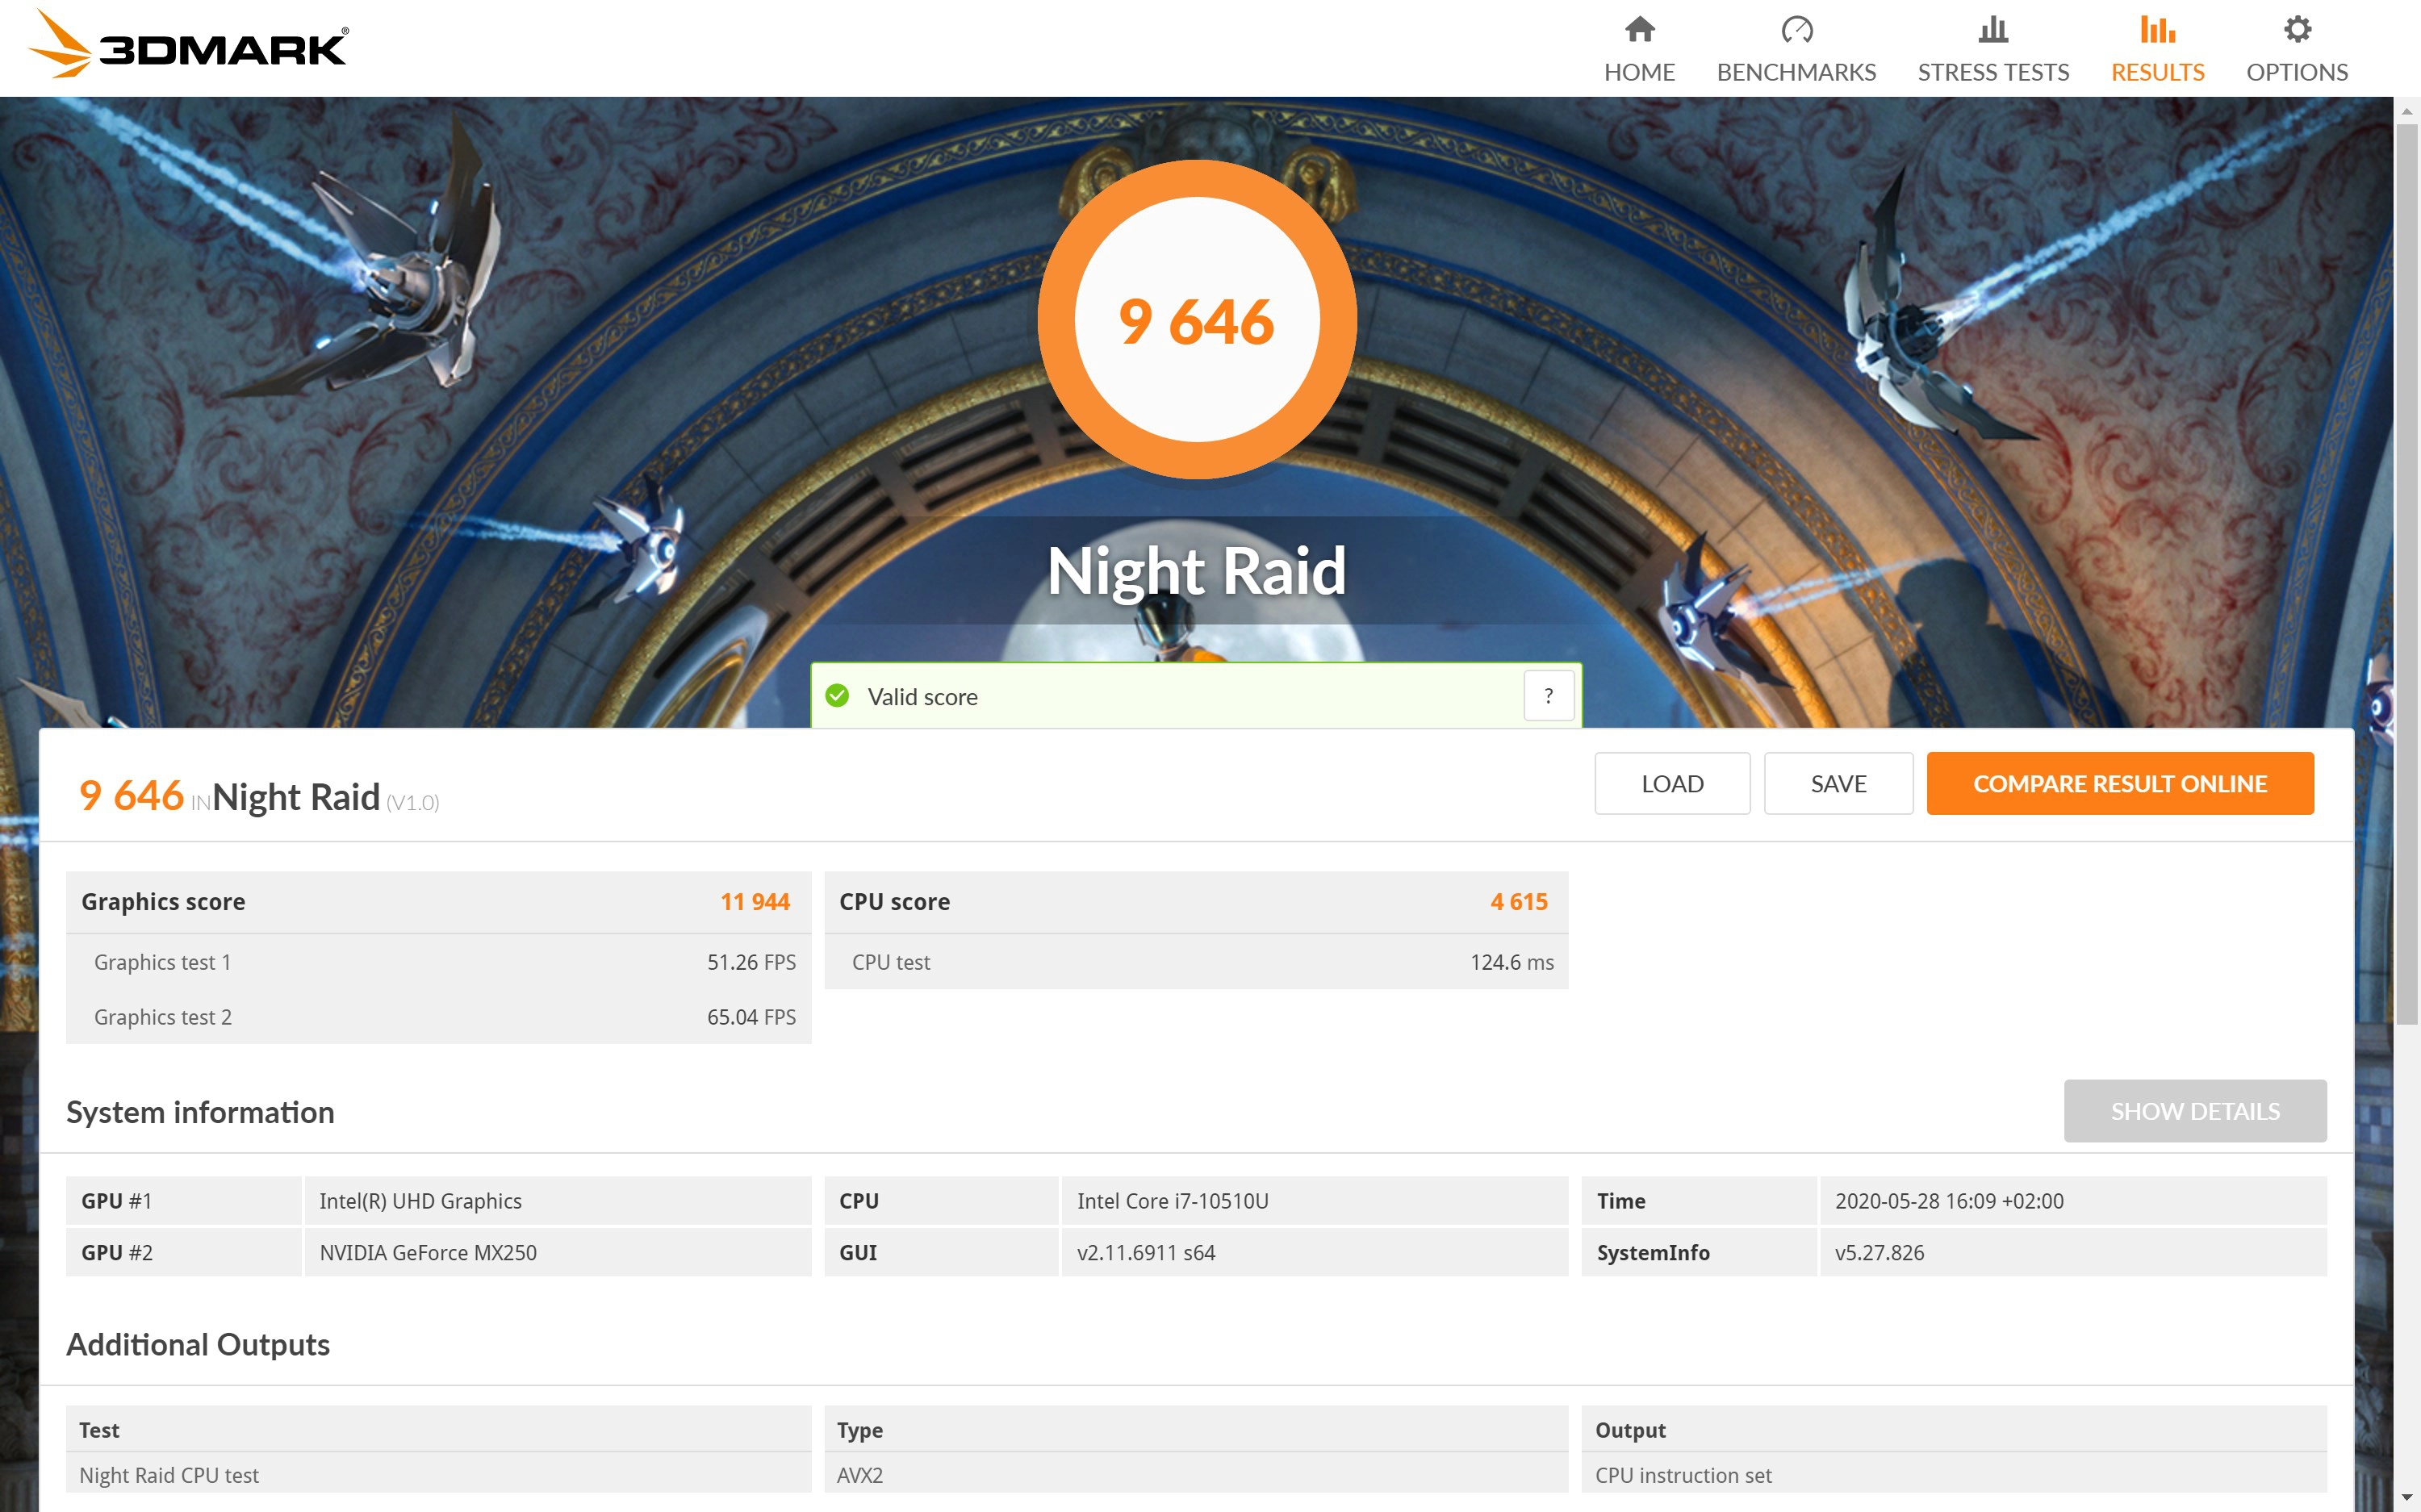
Task: Click the SAVE button
Action: 1838,783
